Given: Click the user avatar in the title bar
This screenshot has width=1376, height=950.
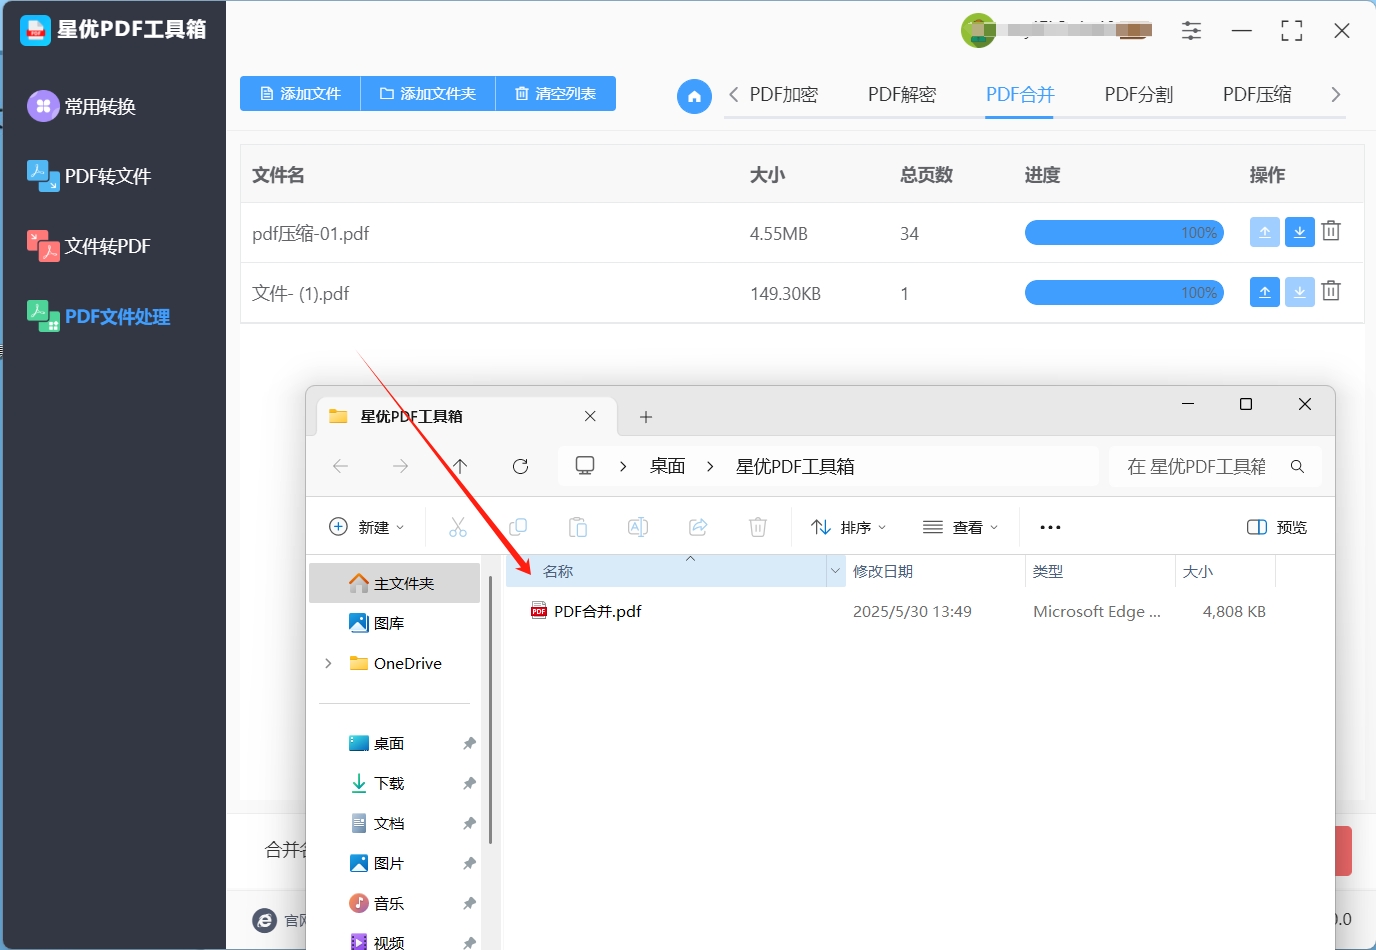Looking at the screenshot, I should [x=978, y=30].
